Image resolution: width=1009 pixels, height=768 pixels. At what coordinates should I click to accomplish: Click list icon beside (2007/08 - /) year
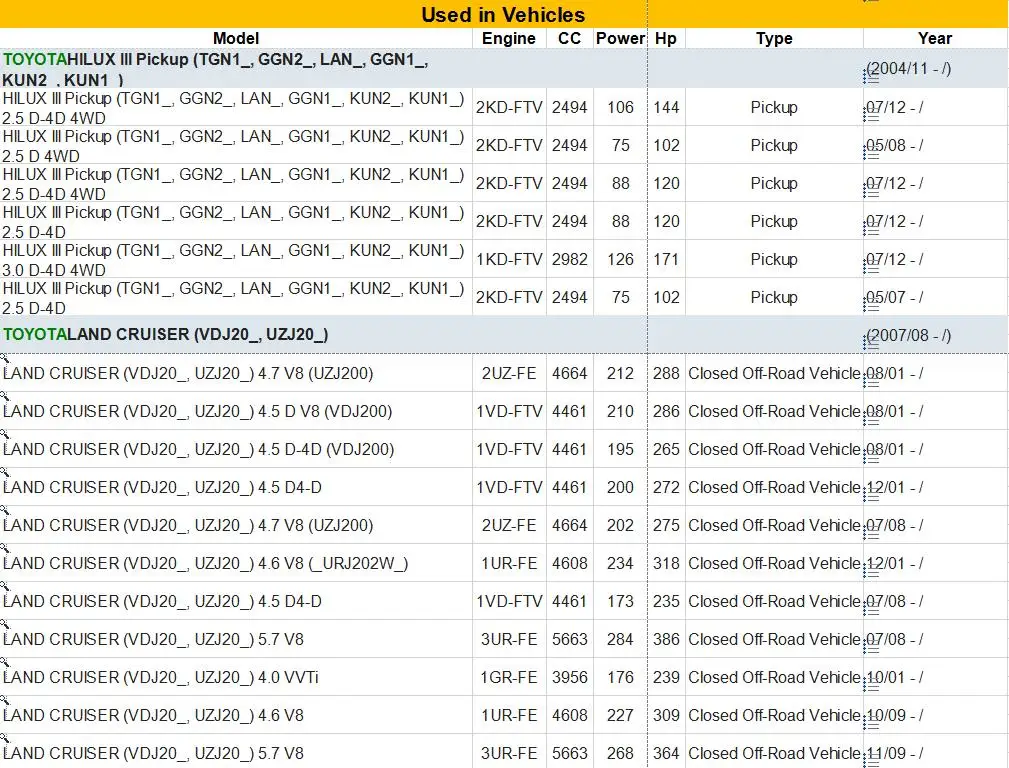[871, 344]
